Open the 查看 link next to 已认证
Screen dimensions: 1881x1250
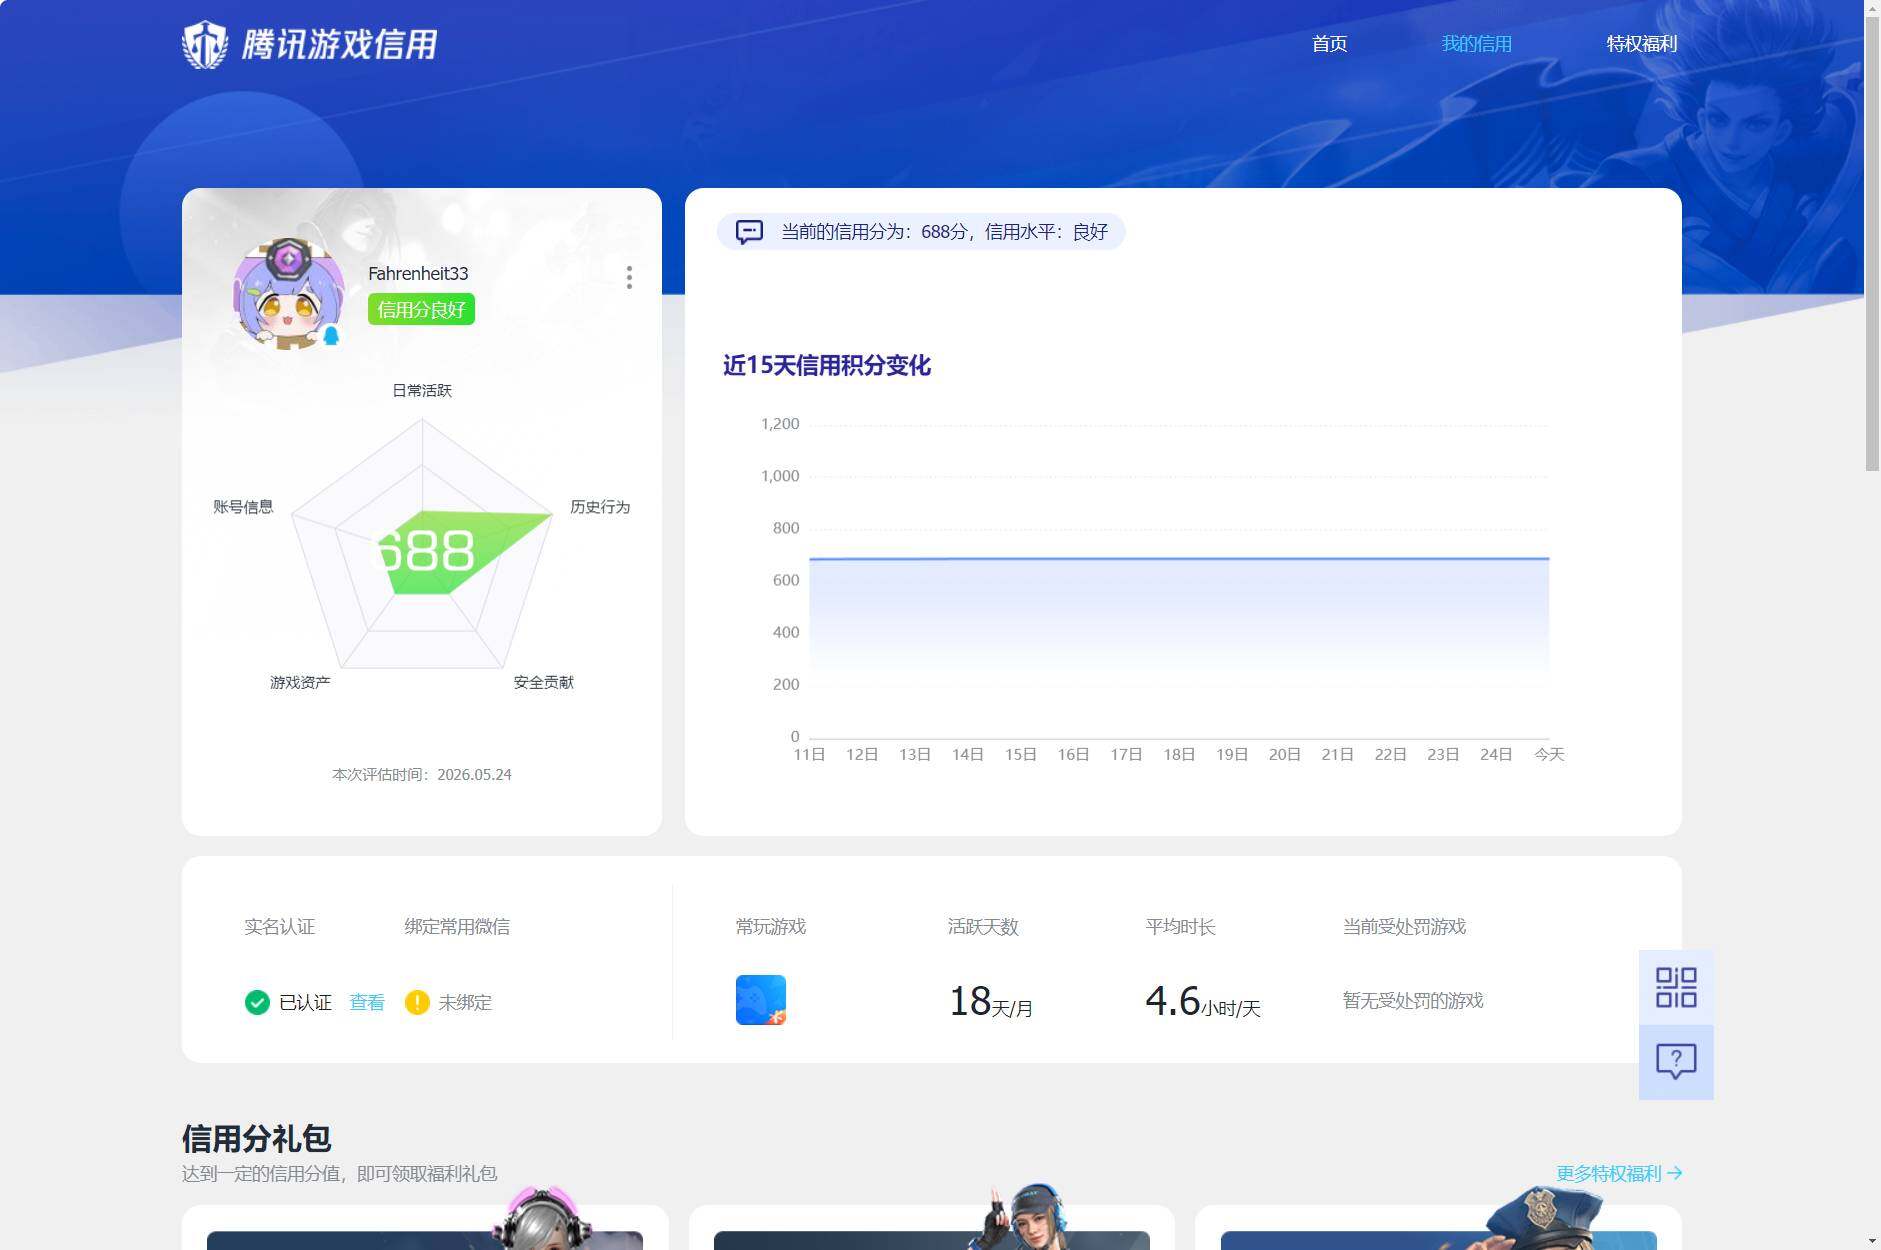[x=367, y=1002]
